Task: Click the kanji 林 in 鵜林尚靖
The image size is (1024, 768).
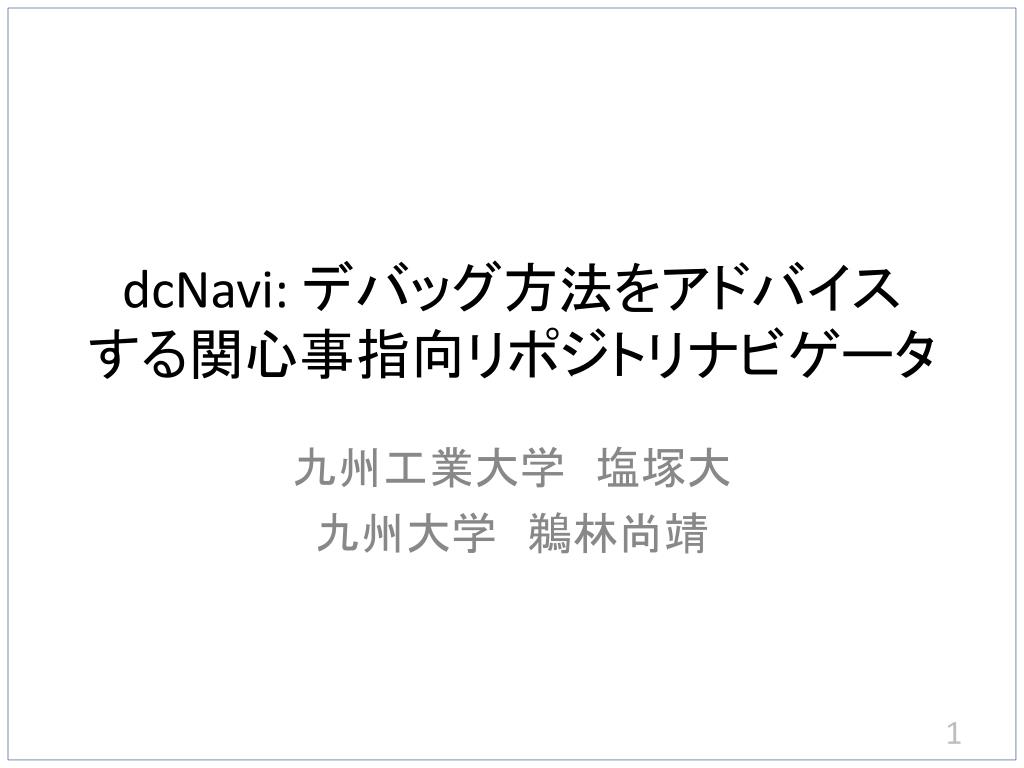Action: tap(596, 534)
